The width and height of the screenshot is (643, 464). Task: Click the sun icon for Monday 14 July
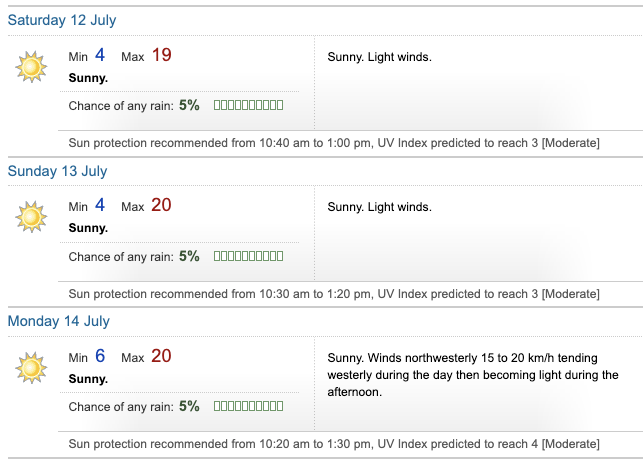[32, 367]
